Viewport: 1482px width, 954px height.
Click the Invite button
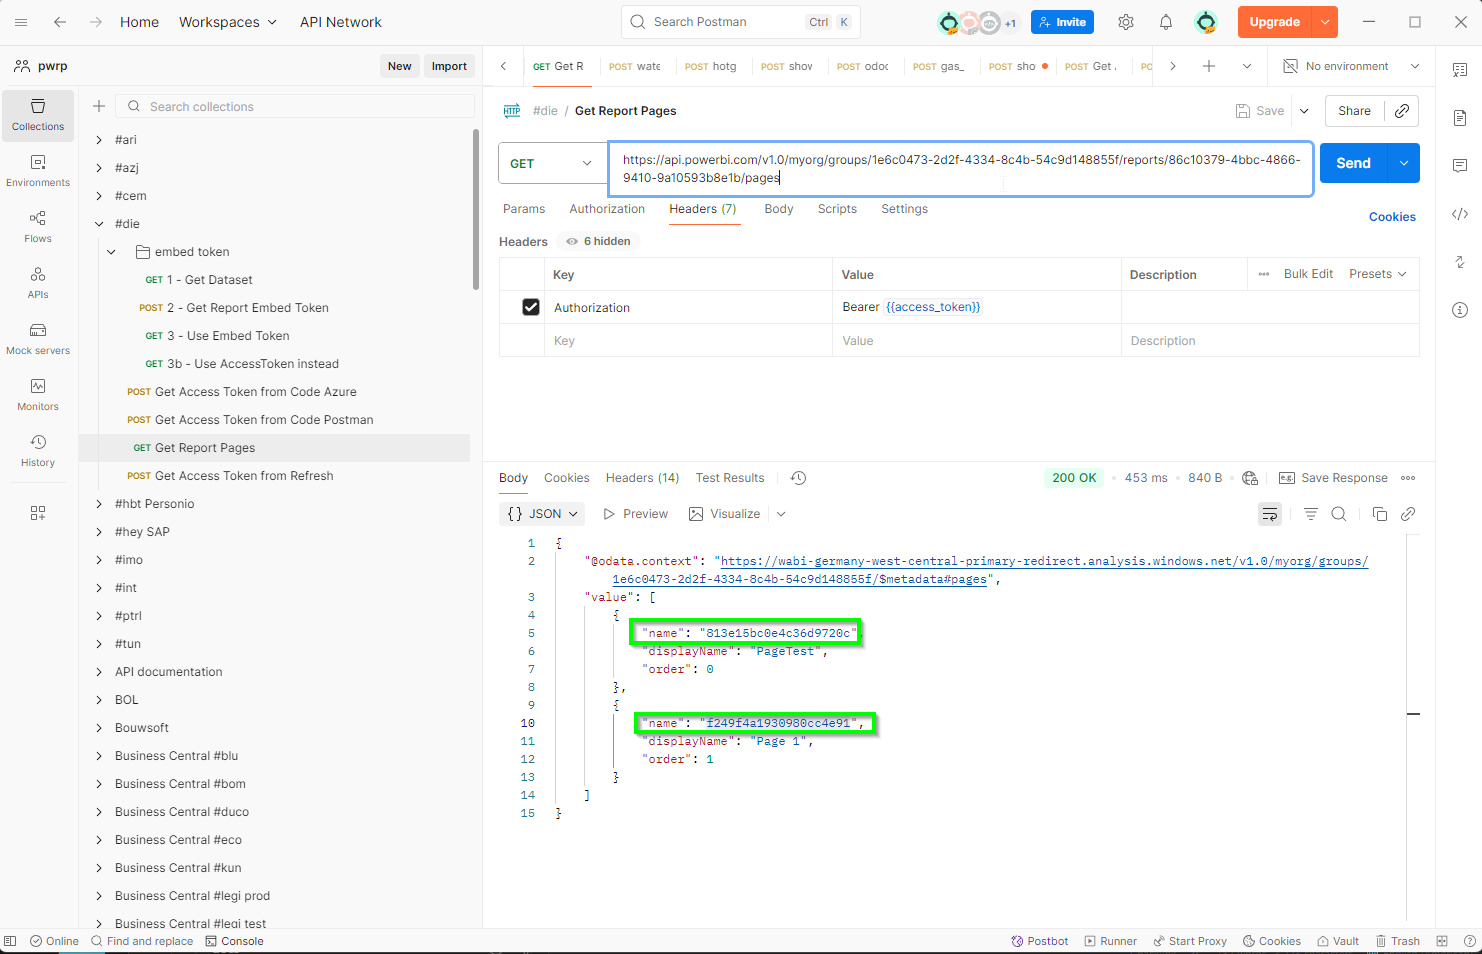pyautogui.click(x=1062, y=22)
